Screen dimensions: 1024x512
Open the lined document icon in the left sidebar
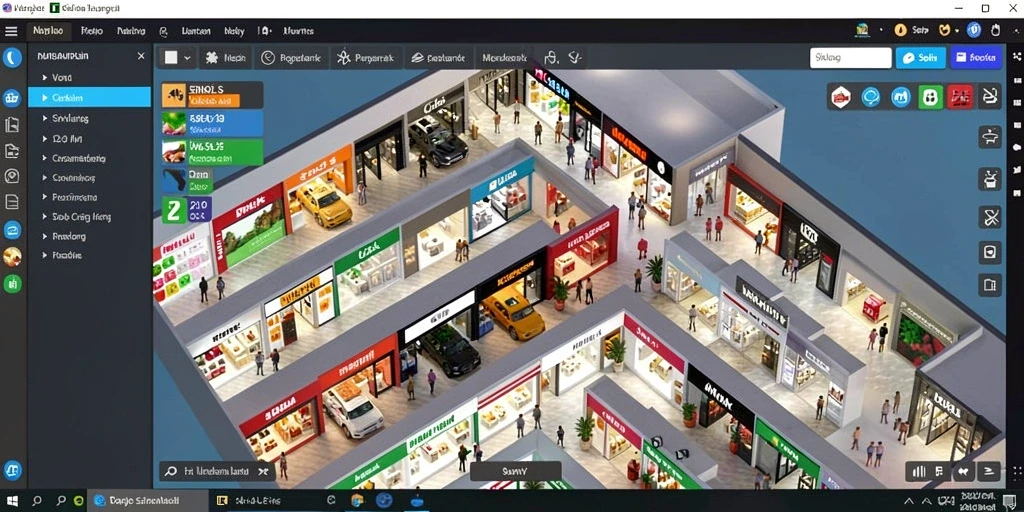pos(12,202)
